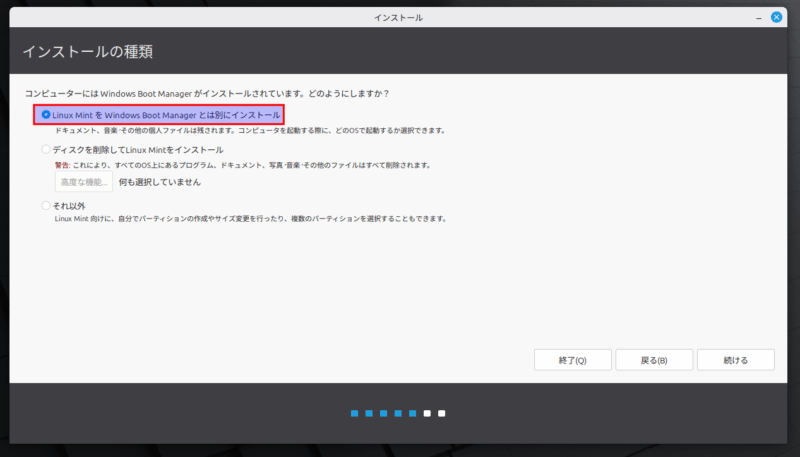Click the third blue progress dot
This screenshot has width=800, height=457.
coord(383,413)
